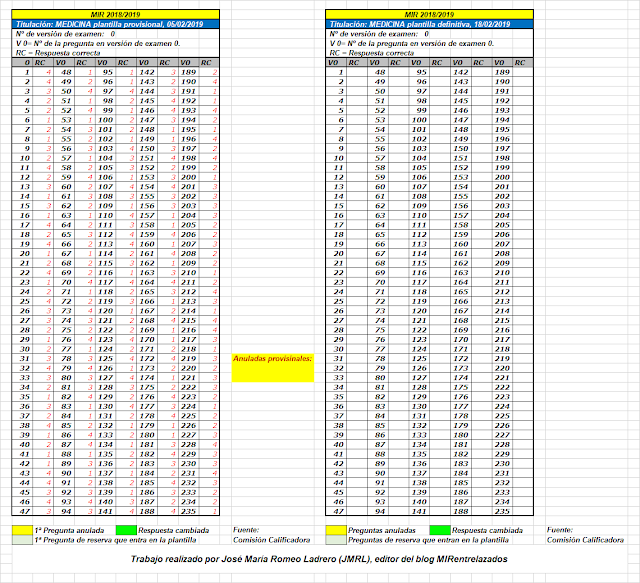Select green swatch beside right-hand 'Respuesta cambiada'
Screen dimensions: 640x583
tap(440, 530)
